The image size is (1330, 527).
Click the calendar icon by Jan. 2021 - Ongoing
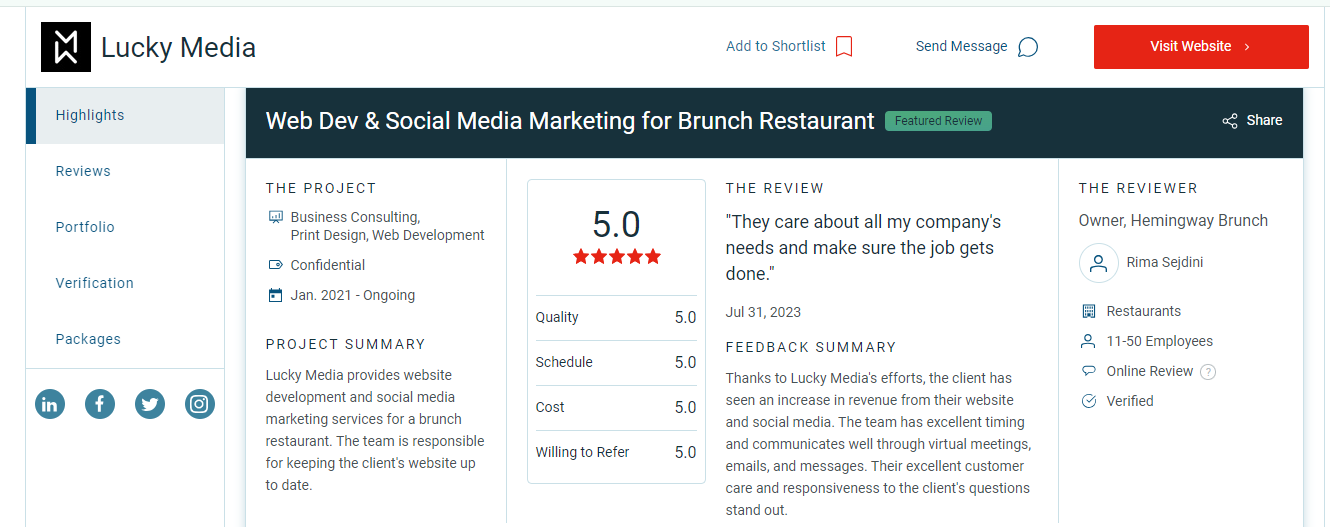click(x=276, y=295)
